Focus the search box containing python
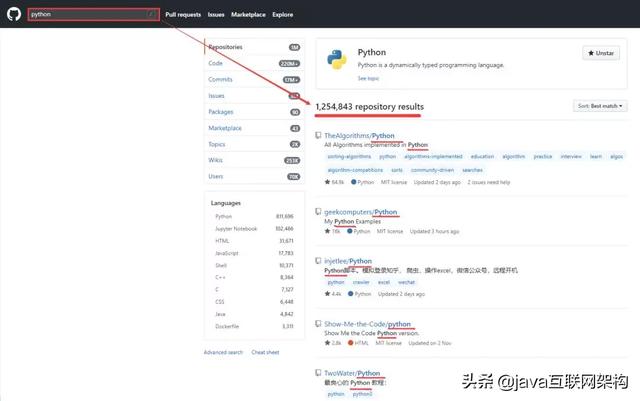This screenshot has height=401, width=640. 93,14
